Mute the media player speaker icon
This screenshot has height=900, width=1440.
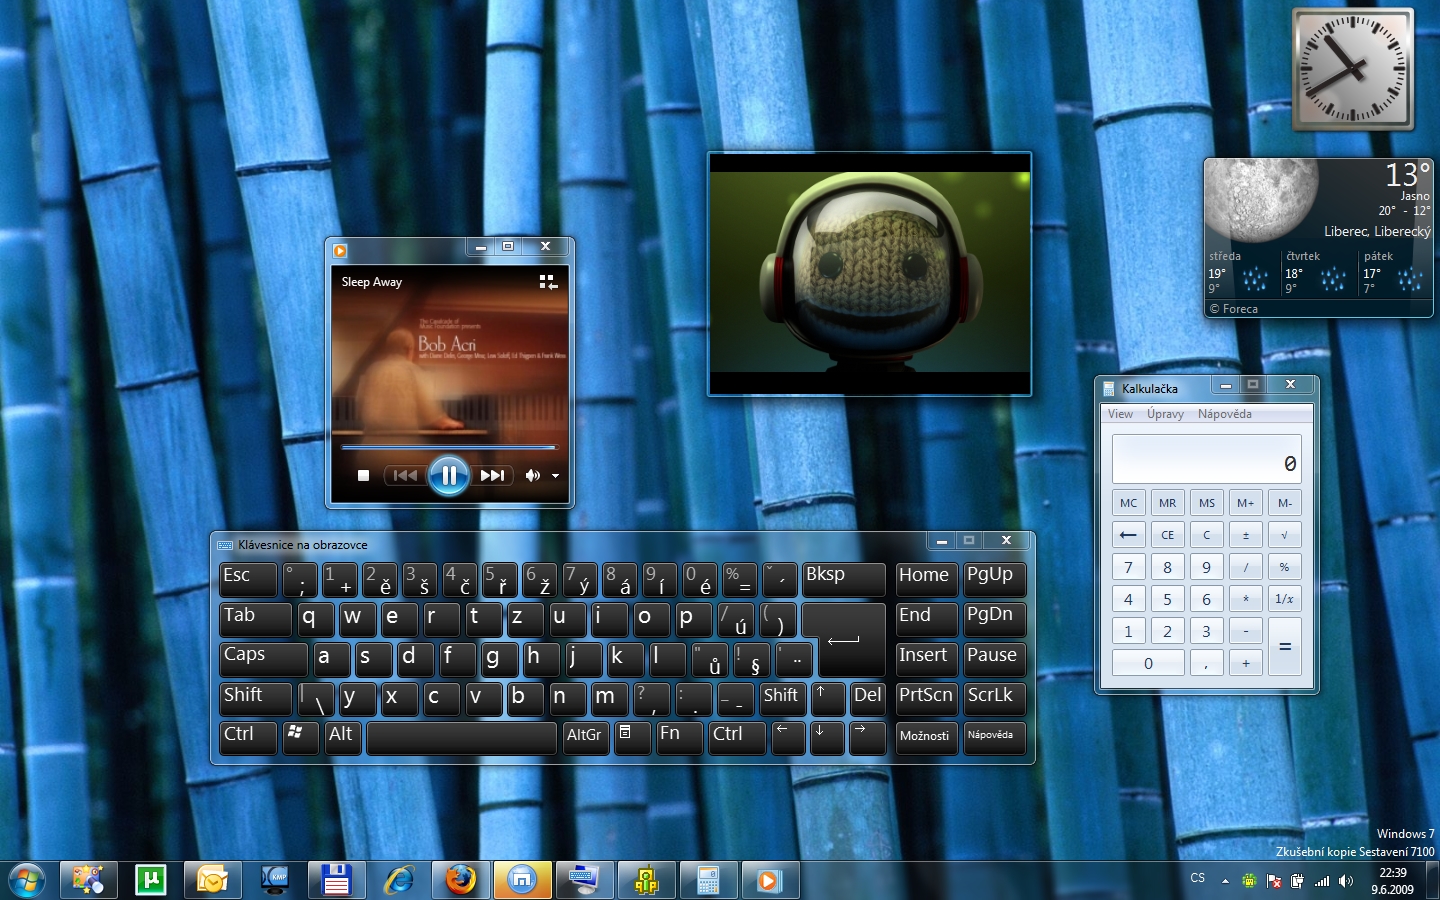pos(533,476)
